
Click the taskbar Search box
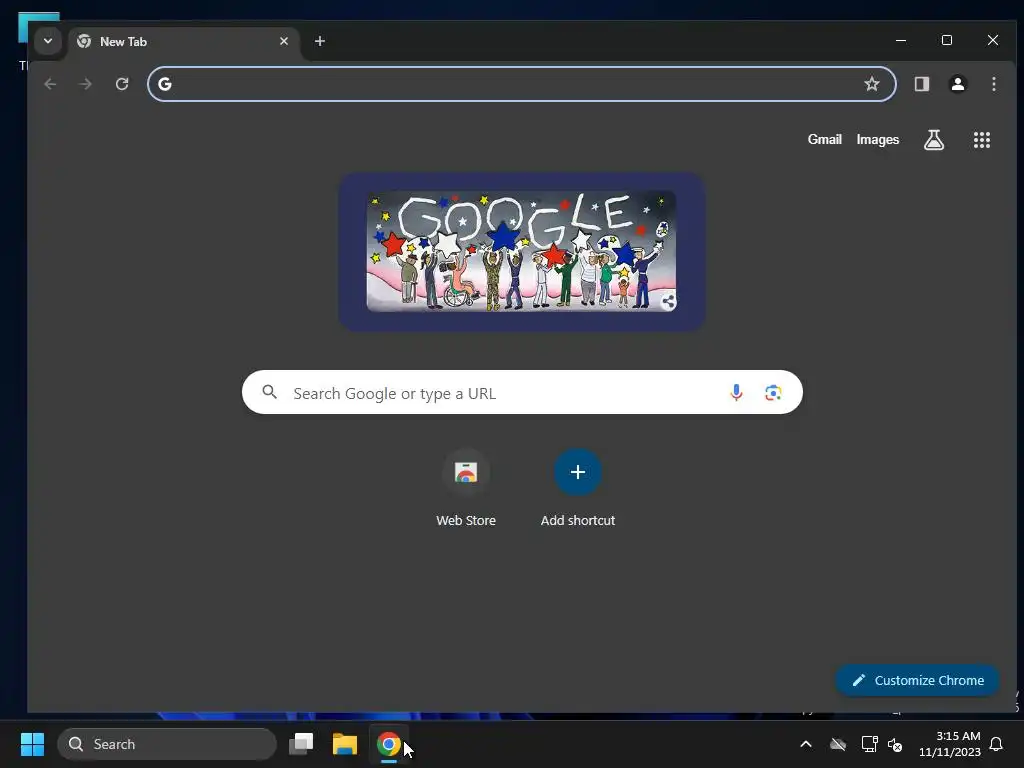(x=167, y=744)
